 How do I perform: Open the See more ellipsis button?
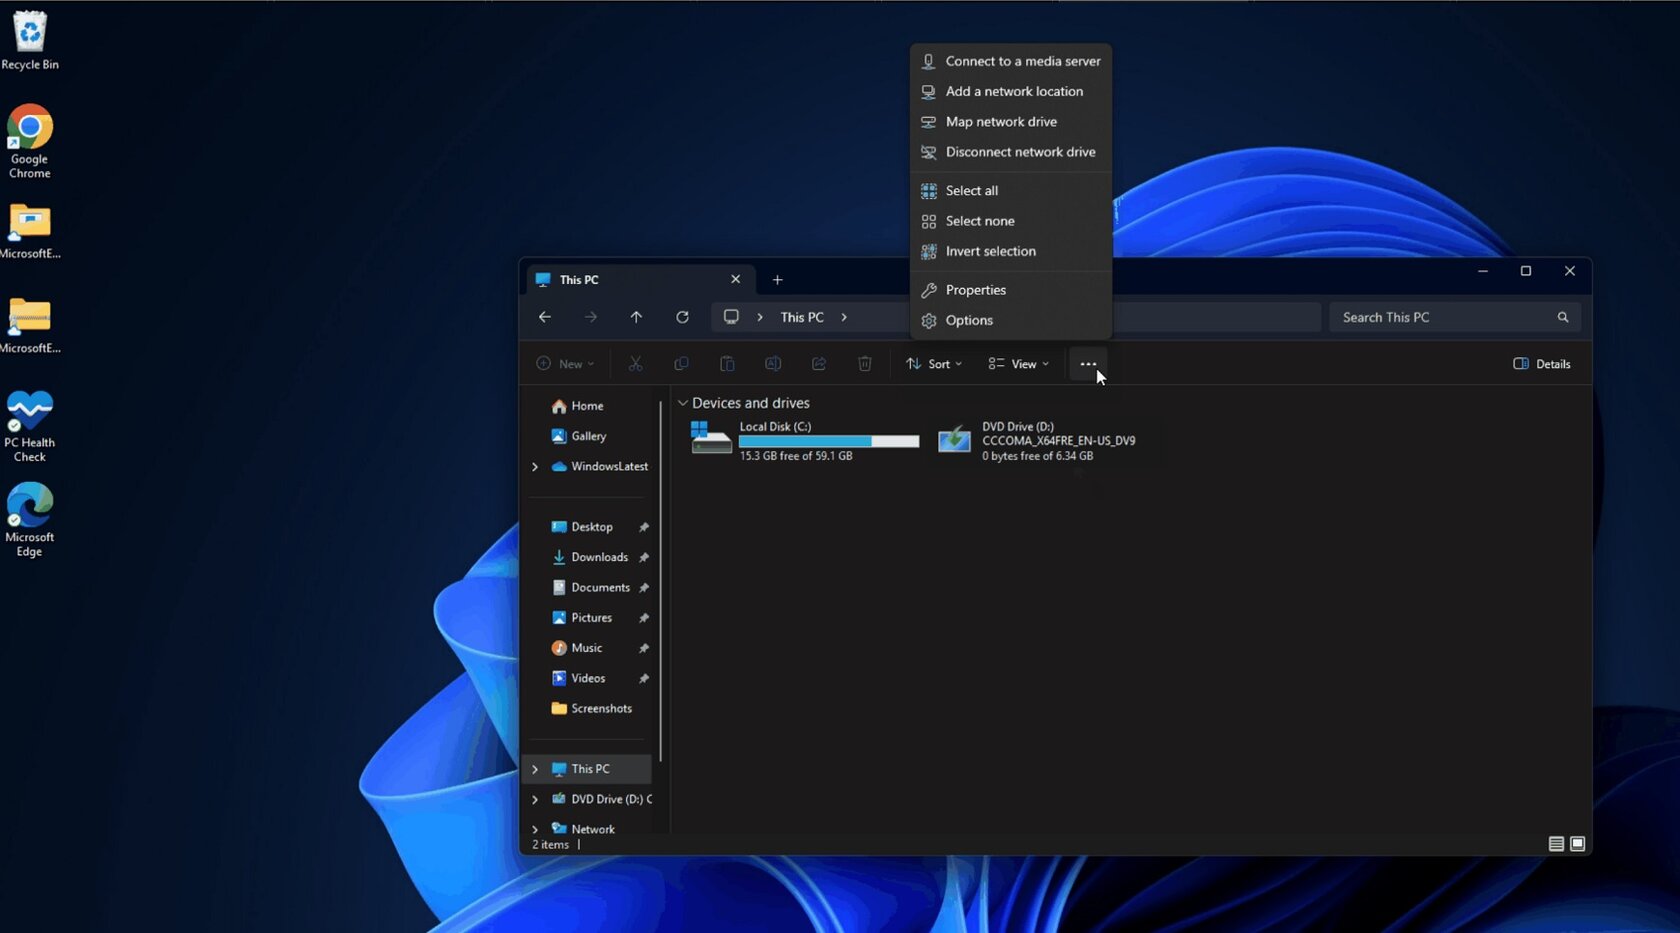pos(1088,364)
